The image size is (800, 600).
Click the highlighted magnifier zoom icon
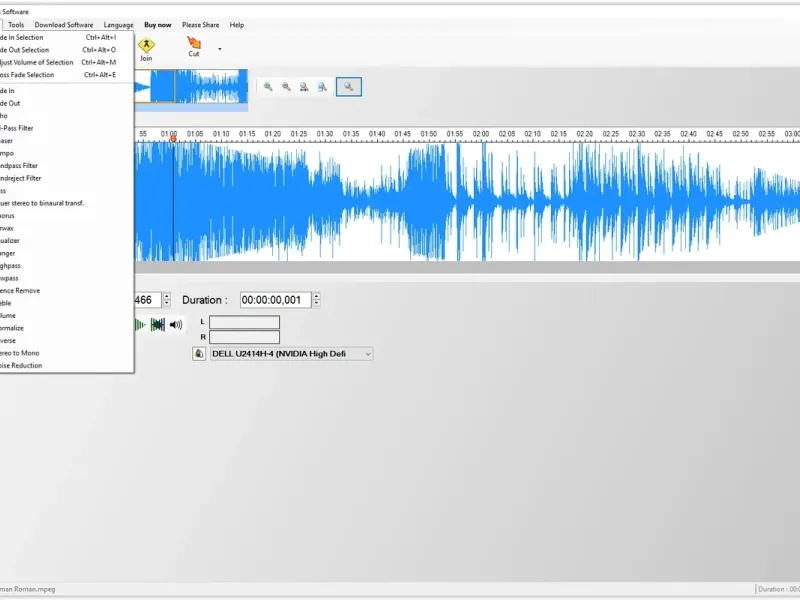348,87
